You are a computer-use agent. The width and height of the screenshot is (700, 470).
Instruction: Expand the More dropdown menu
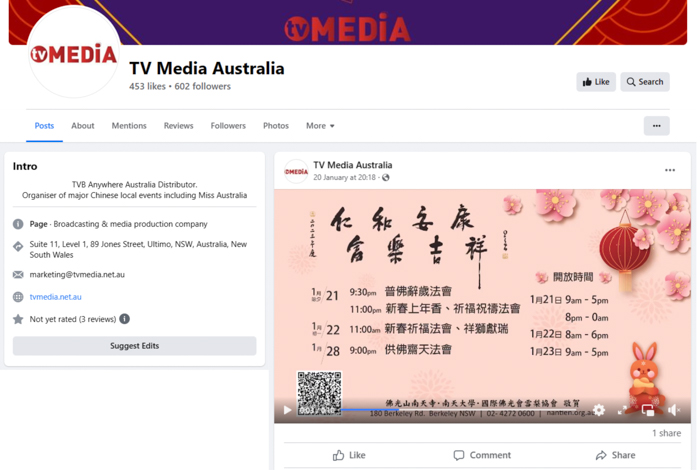point(320,126)
